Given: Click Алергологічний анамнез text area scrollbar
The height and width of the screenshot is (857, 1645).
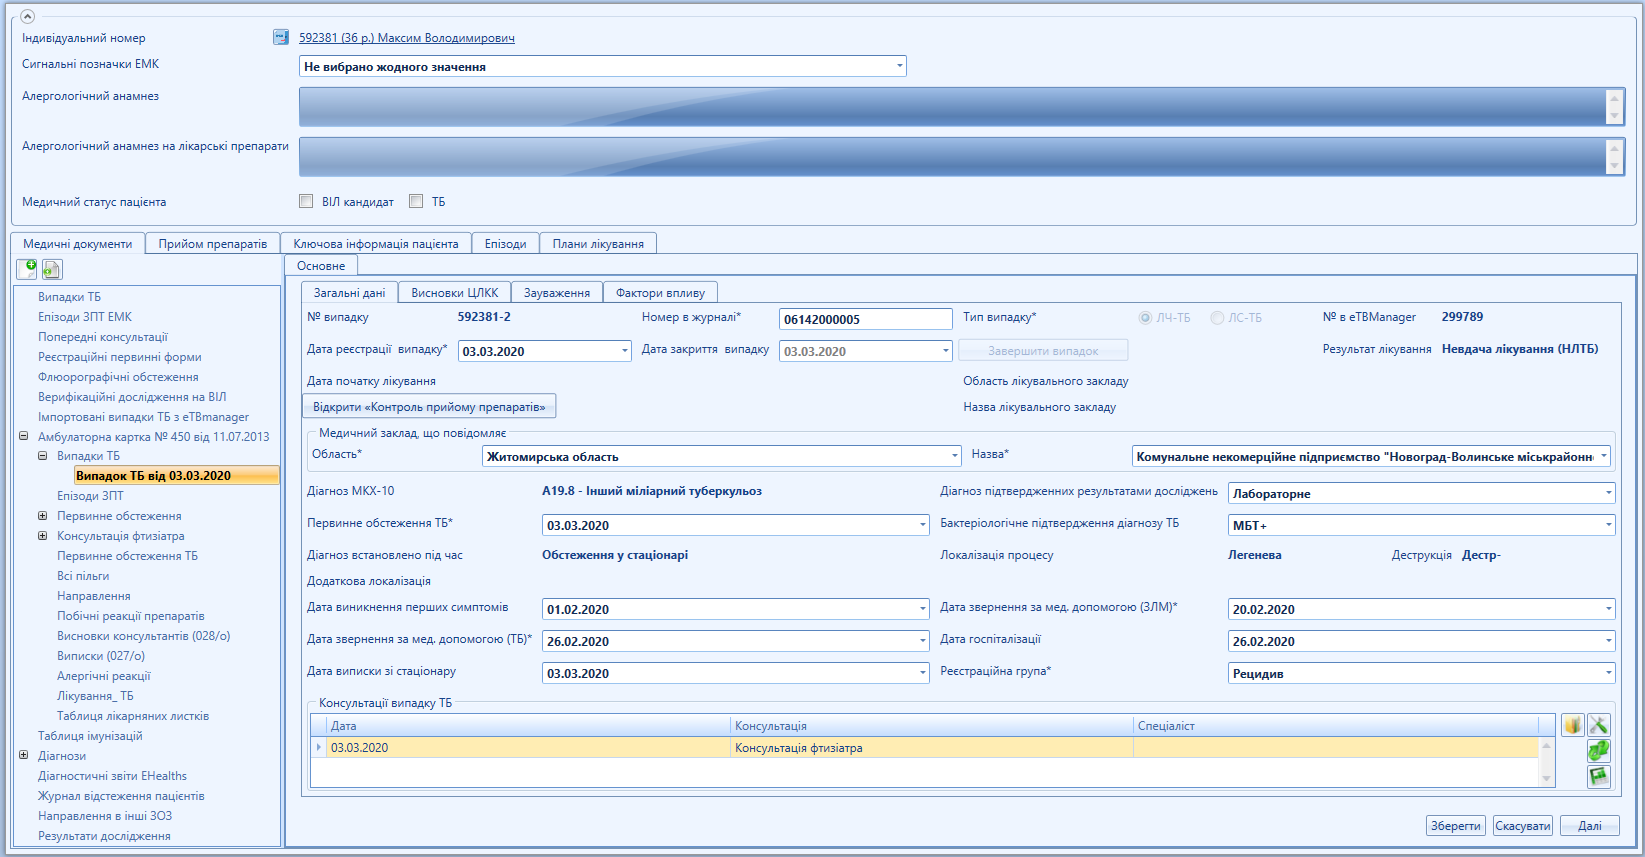Looking at the screenshot, I should 1613,106.
